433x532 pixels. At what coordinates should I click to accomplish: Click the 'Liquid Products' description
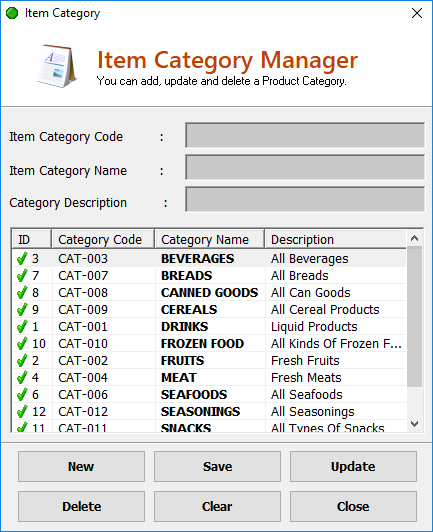(x=314, y=327)
